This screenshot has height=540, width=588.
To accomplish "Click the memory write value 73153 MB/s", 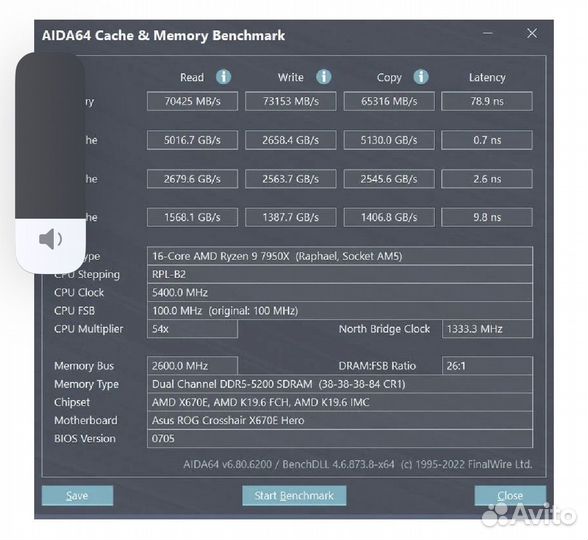I will tap(291, 101).
